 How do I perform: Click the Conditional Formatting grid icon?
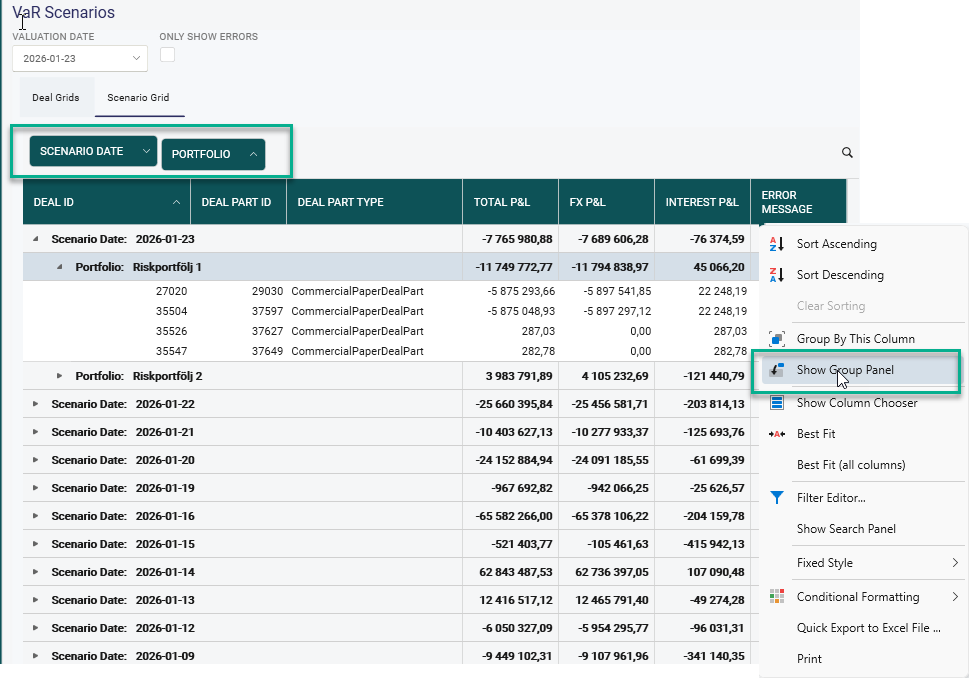tap(777, 597)
